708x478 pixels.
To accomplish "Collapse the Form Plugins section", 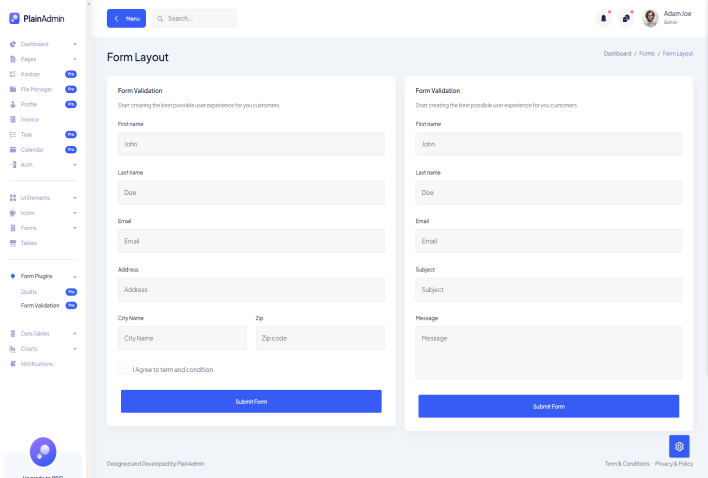I will coord(75,276).
